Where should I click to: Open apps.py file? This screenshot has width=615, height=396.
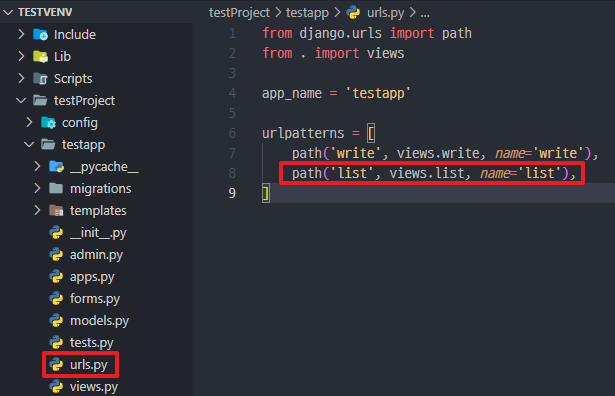92,277
